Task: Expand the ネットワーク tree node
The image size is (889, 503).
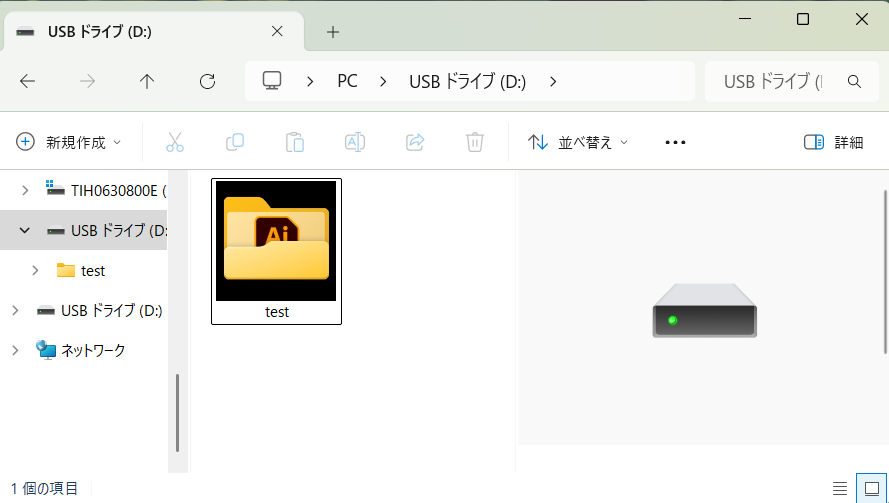Action: [x=15, y=350]
